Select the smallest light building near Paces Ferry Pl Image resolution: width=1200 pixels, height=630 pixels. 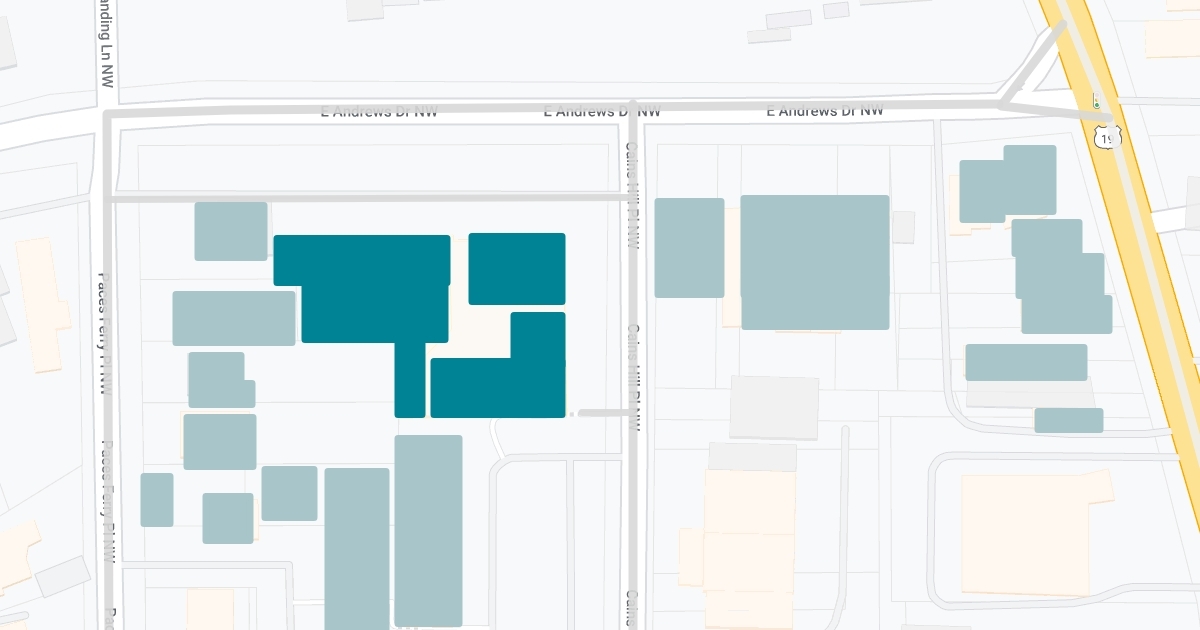(157, 499)
